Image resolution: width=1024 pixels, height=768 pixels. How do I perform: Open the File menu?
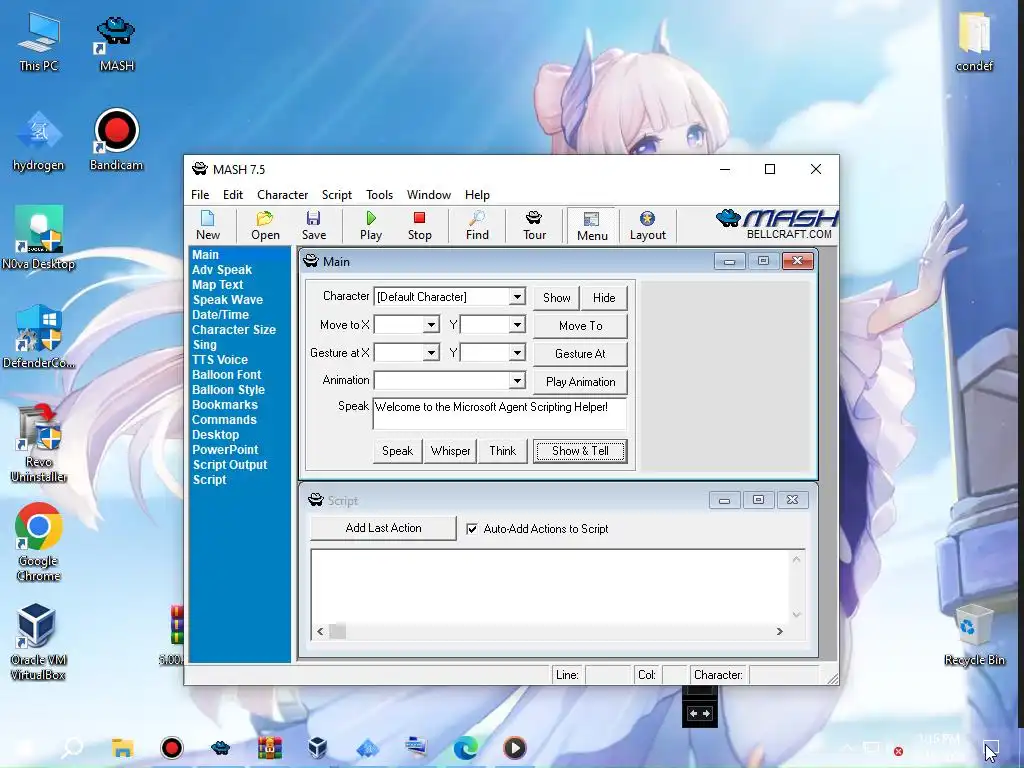(200, 195)
